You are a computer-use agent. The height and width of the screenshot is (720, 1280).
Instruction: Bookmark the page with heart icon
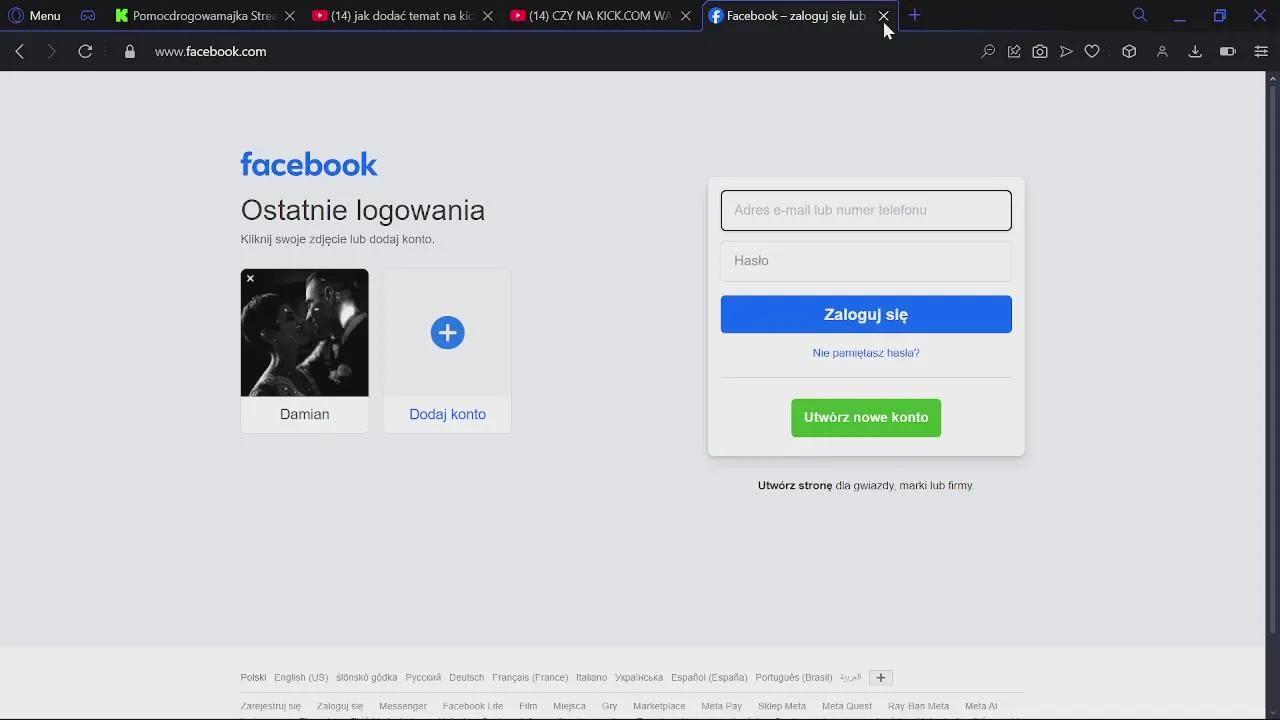pos(1092,51)
